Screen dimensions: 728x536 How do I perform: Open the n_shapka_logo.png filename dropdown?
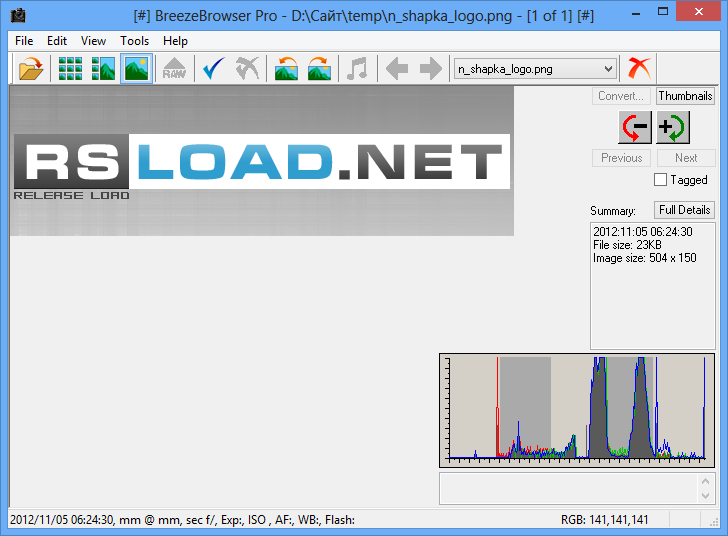click(x=535, y=69)
